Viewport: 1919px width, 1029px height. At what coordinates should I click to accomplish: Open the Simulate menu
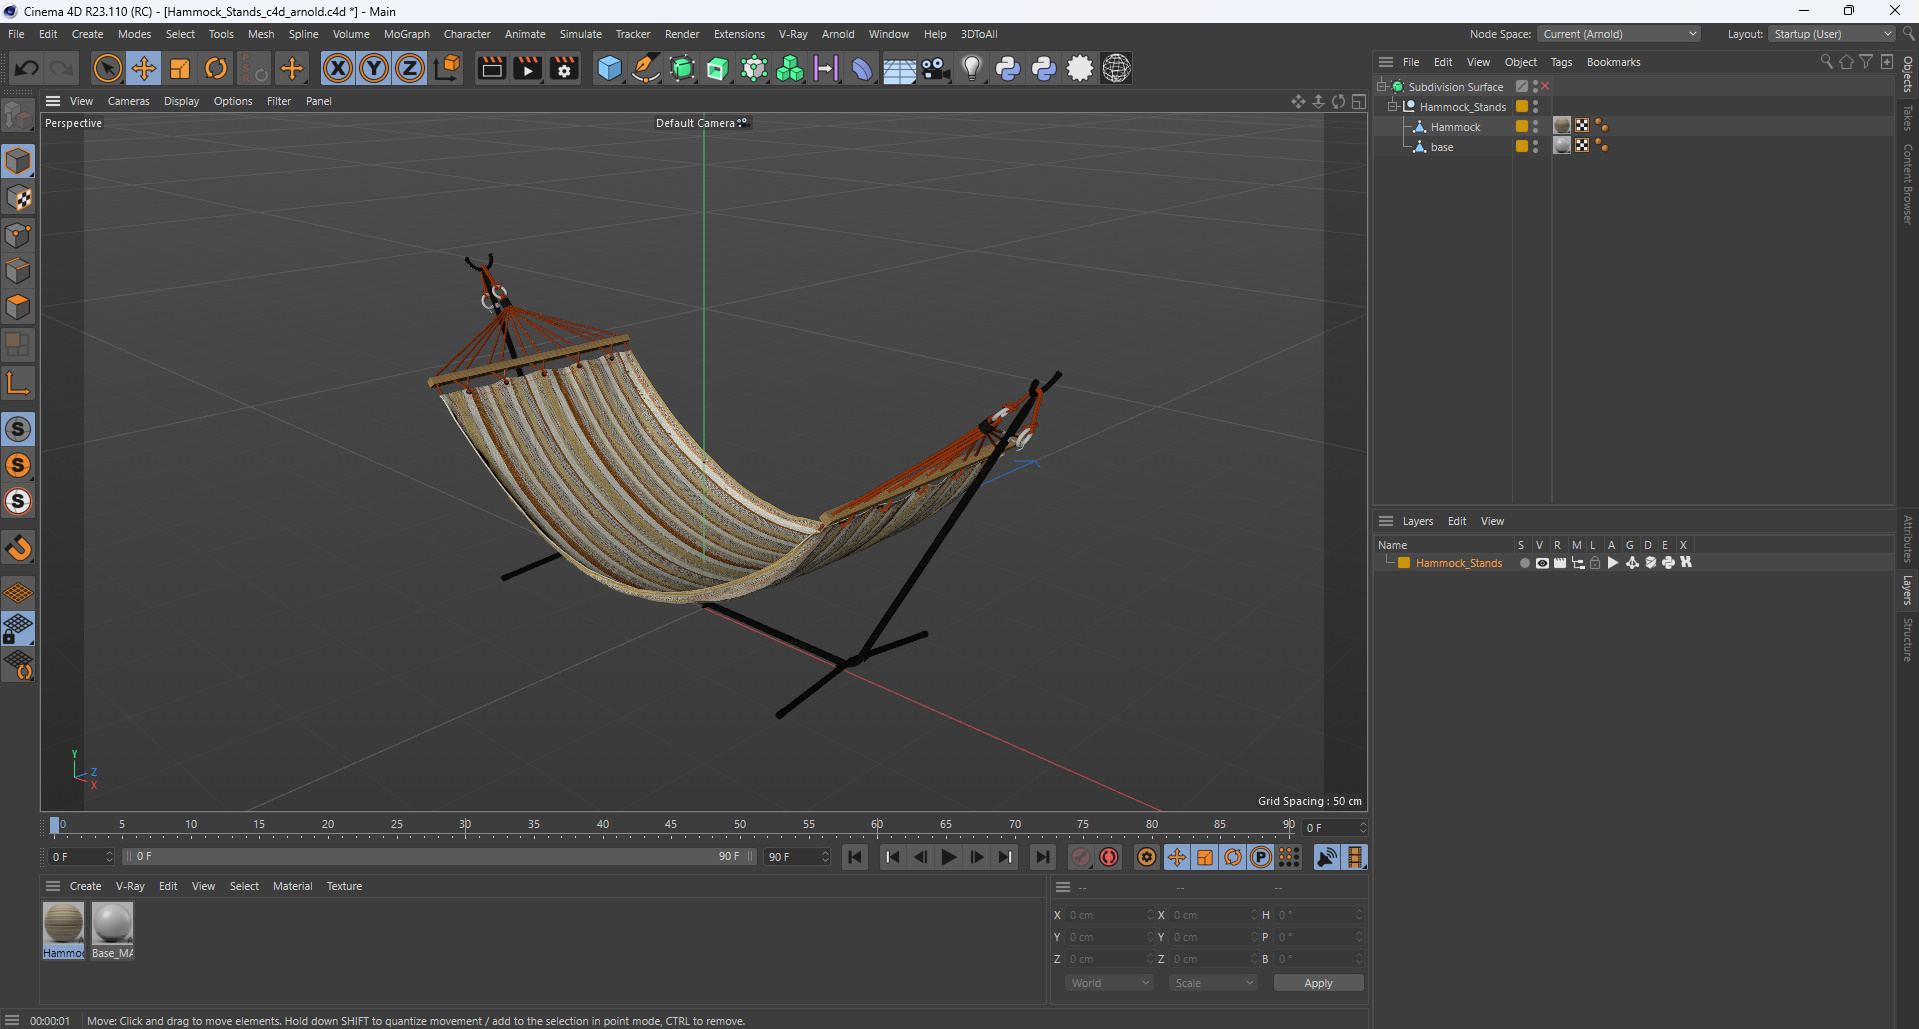(x=580, y=34)
